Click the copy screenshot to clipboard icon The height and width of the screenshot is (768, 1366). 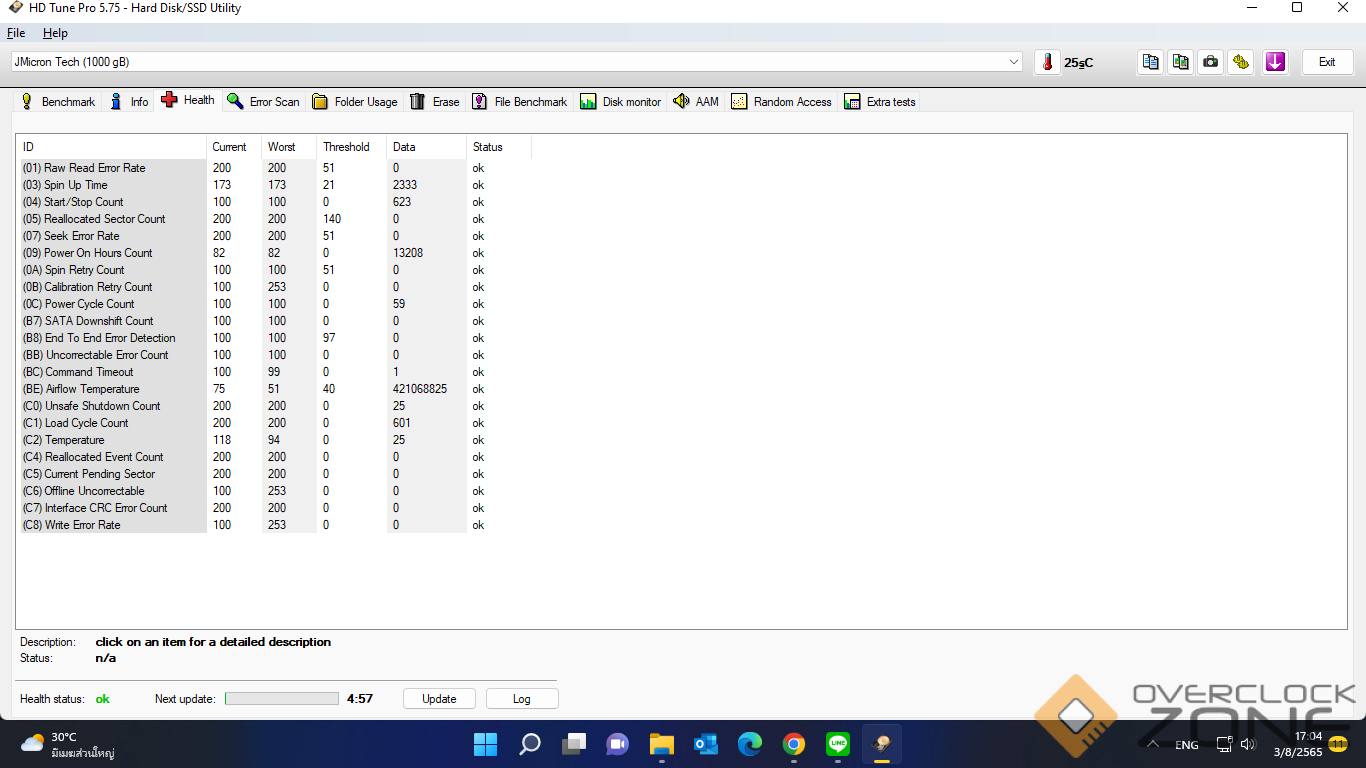coord(1181,62)
